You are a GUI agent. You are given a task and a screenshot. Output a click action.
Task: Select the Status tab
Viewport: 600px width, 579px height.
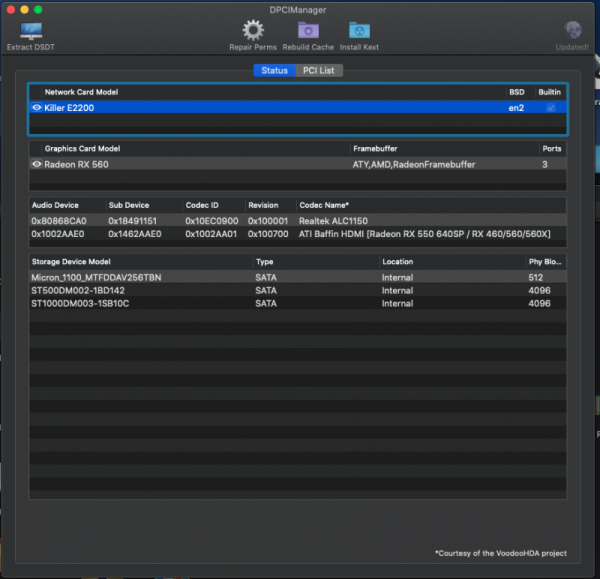(274, 70)
